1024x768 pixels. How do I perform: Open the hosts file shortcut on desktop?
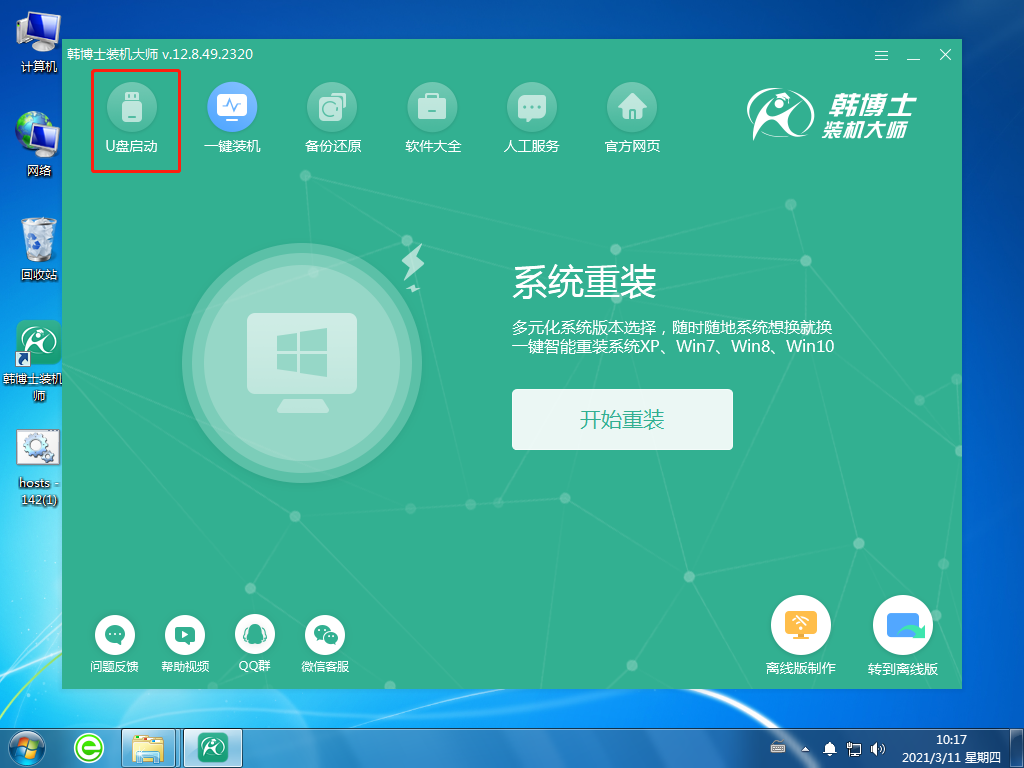click(36, 447)
